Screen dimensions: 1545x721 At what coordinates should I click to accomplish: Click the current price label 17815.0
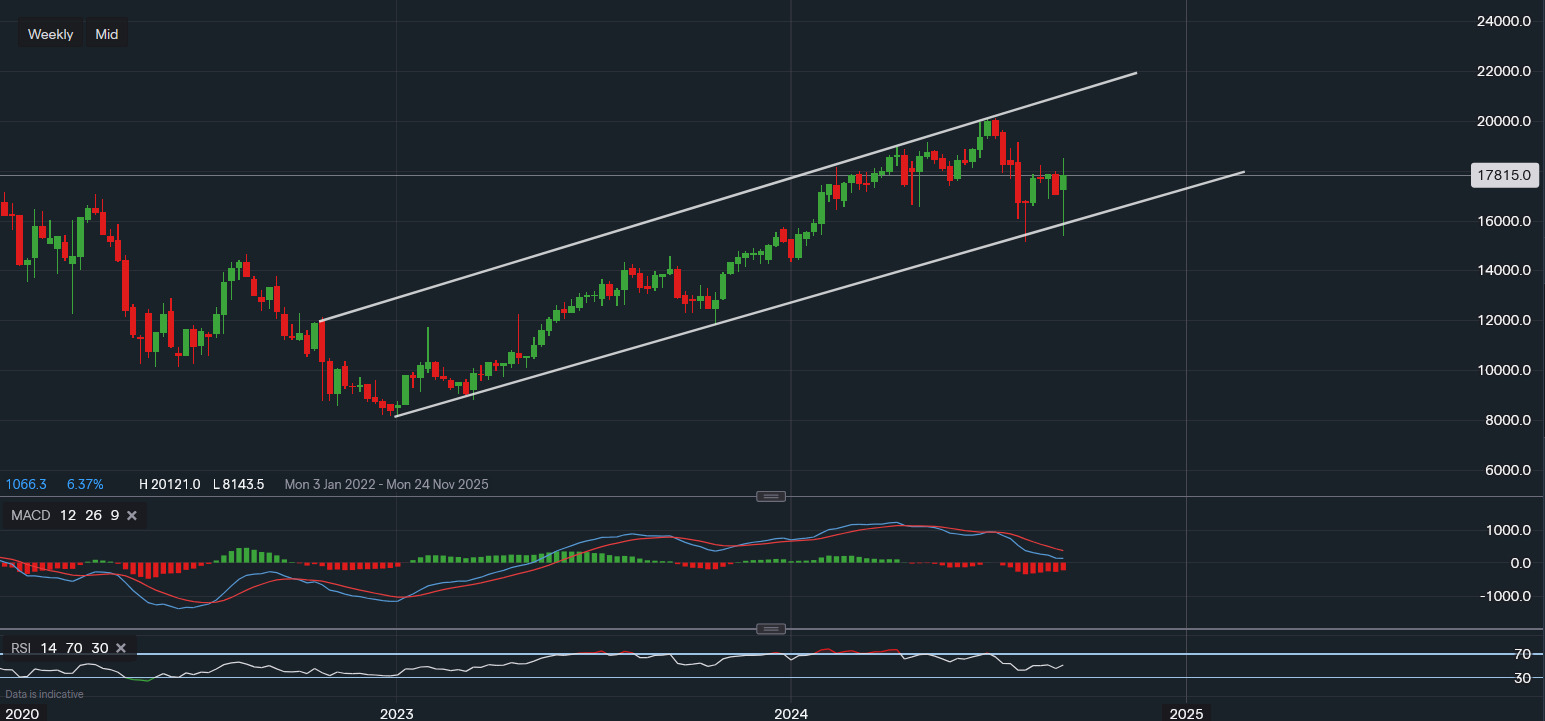point(1504,174)
